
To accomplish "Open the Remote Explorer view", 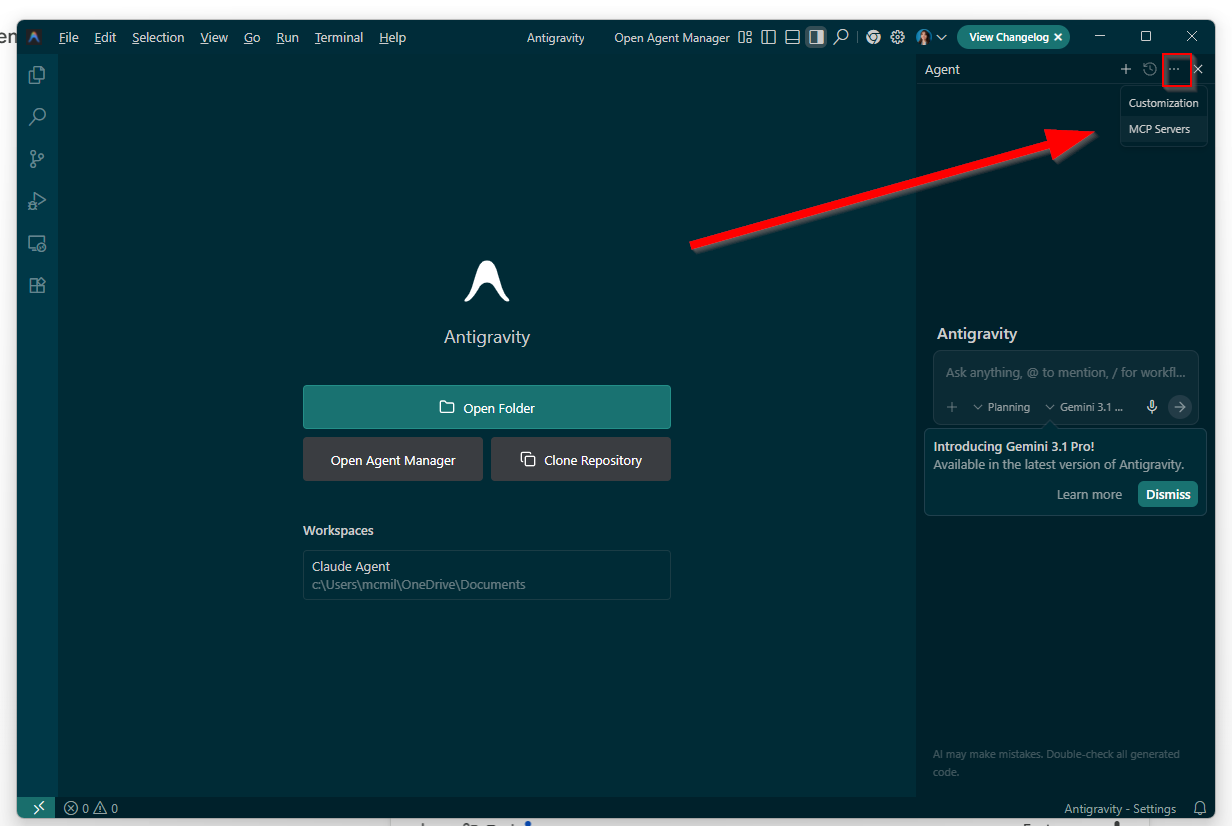I will [37, 243].
